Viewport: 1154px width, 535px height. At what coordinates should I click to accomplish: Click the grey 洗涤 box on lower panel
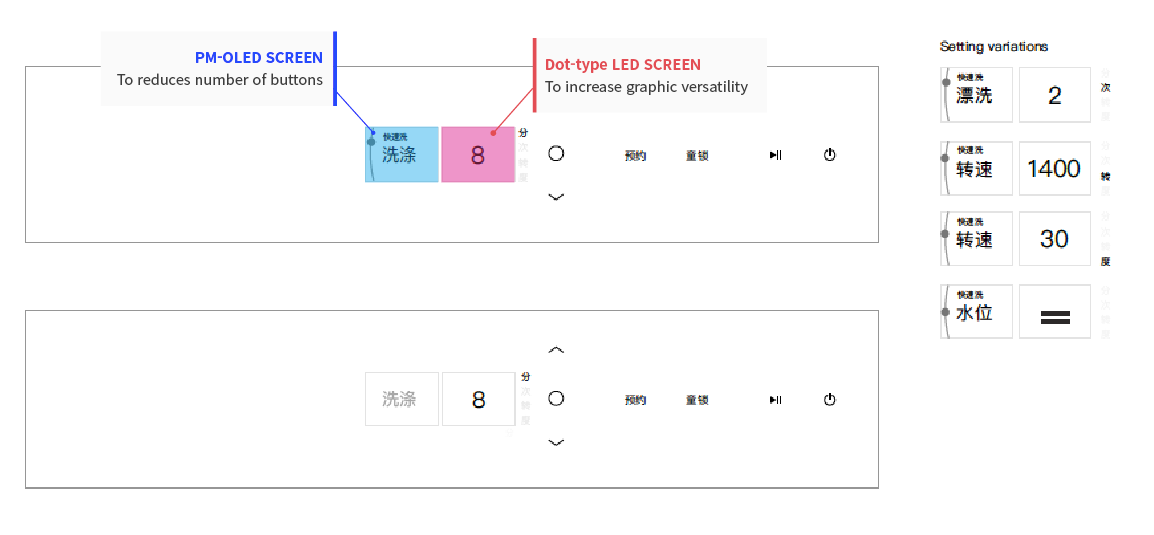pos(402,399)
